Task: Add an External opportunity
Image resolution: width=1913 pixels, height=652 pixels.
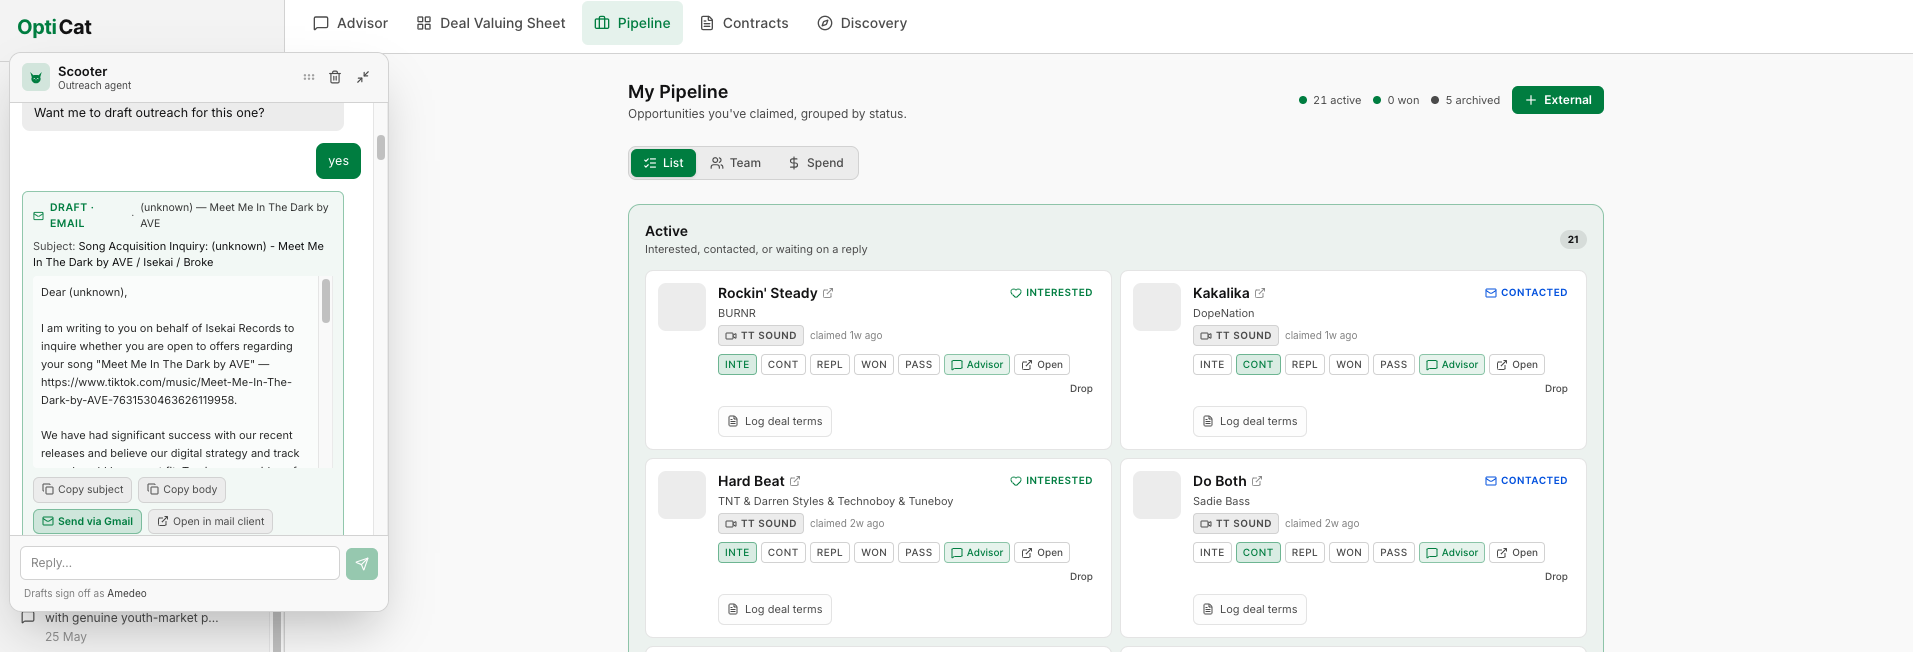Action: (x=1558, y=100)
